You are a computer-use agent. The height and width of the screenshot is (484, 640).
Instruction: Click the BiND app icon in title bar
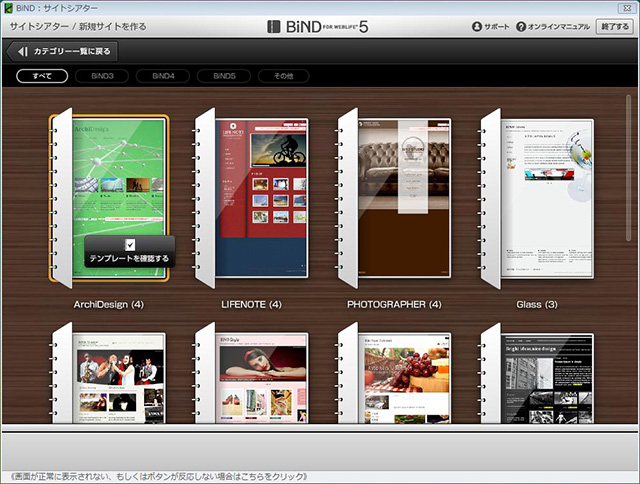(9, 7)
